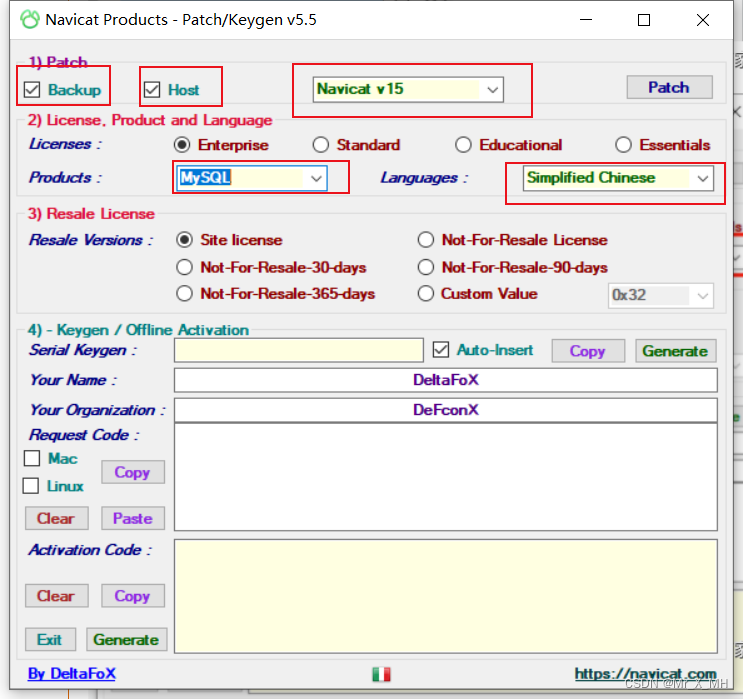Screen dimensions: 743x699
Task: Click the Your Name field with DeltaFoX
Action: click(x=445, y=380)
